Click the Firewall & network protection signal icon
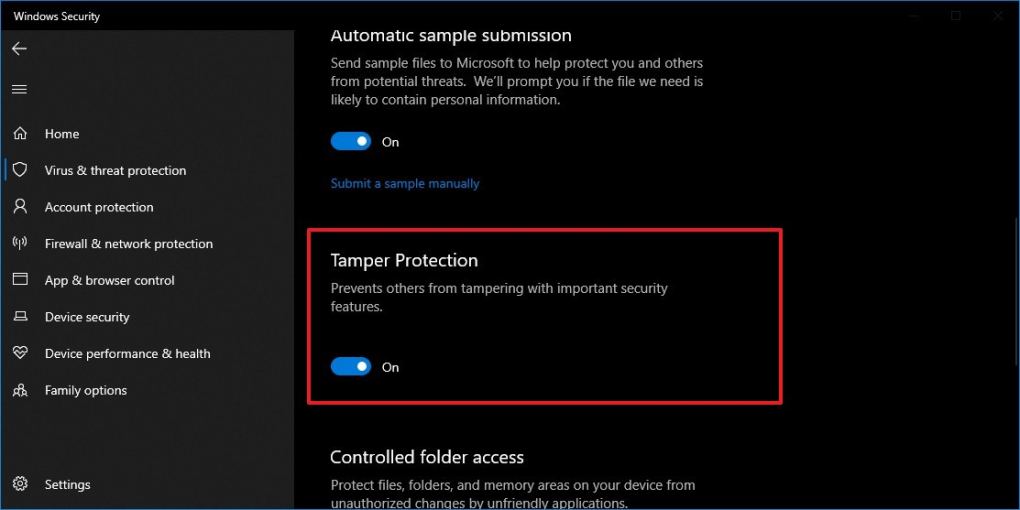Viewport: 1020px width, 510px height. pyautogui.click(x=20, y=244)
